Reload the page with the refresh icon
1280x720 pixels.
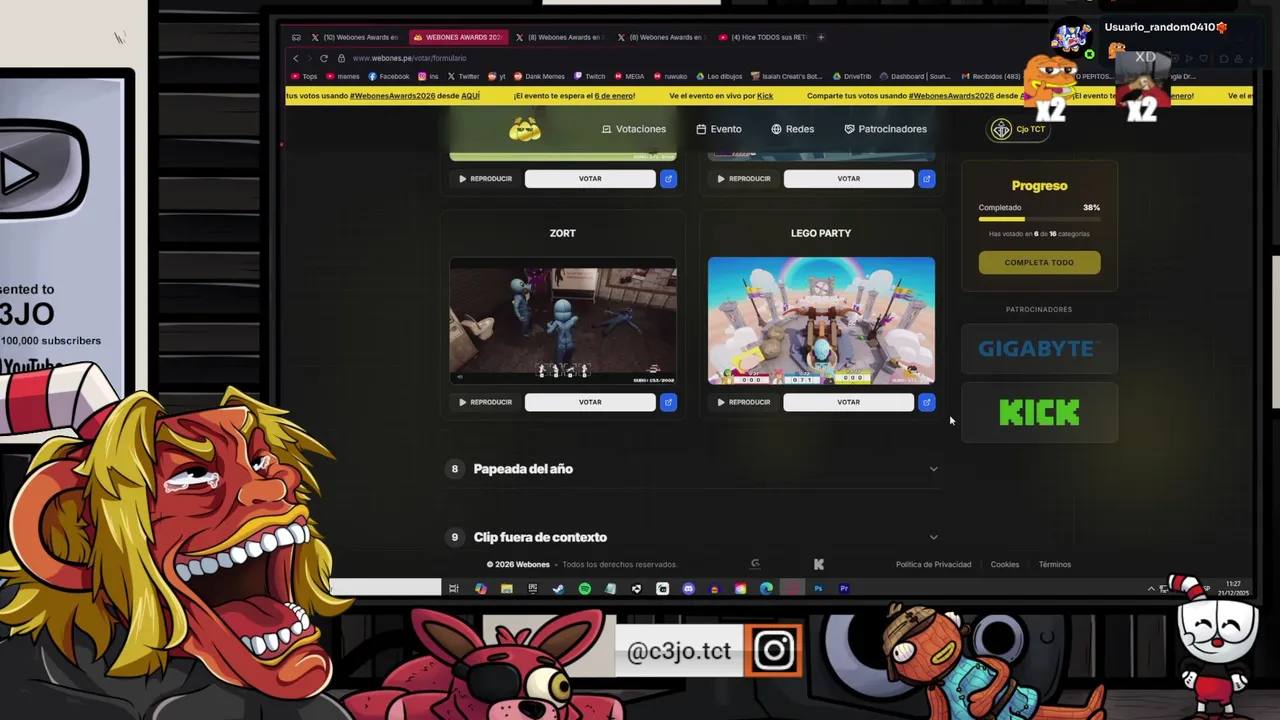click(x=324, y=58)
